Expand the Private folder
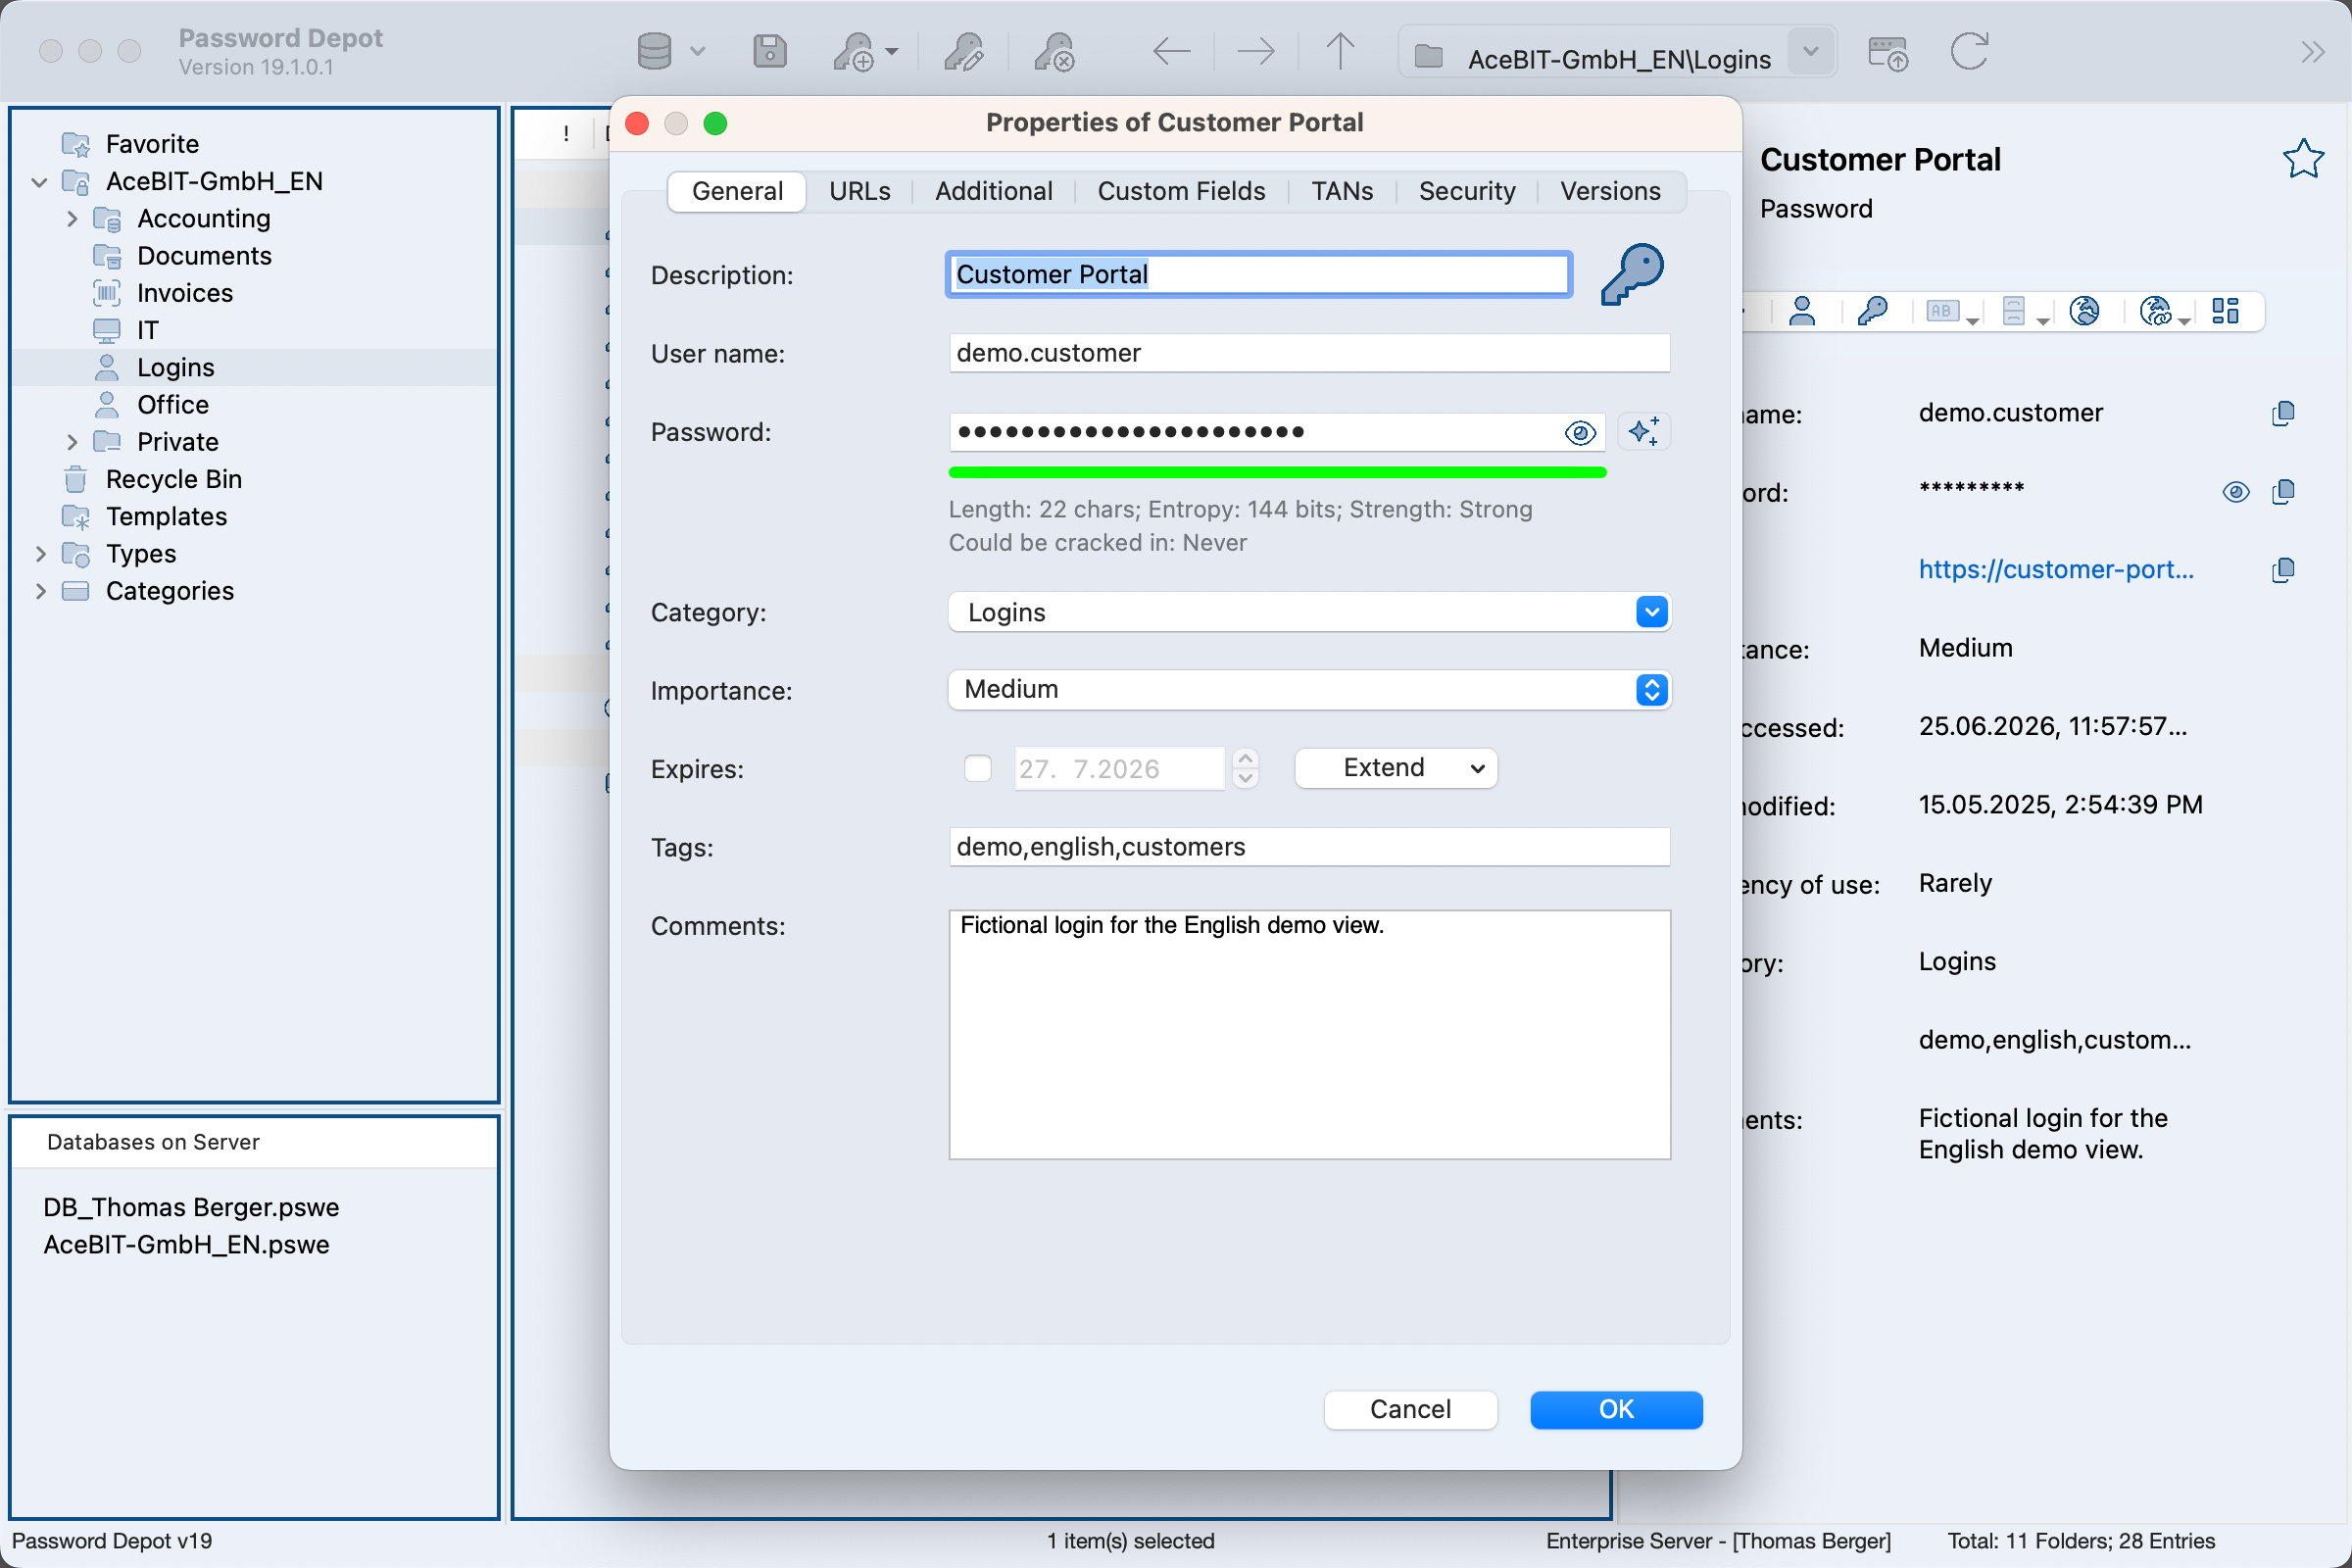Screen dimensions: 2352x1568 pos(72,442)
